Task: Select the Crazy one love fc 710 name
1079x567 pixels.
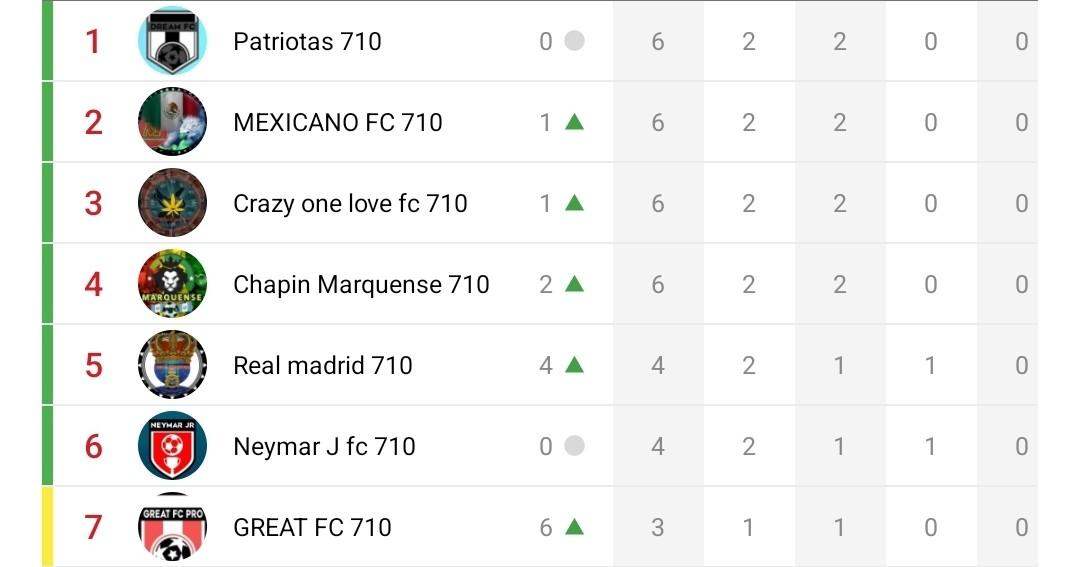Action: pos(350,203)
